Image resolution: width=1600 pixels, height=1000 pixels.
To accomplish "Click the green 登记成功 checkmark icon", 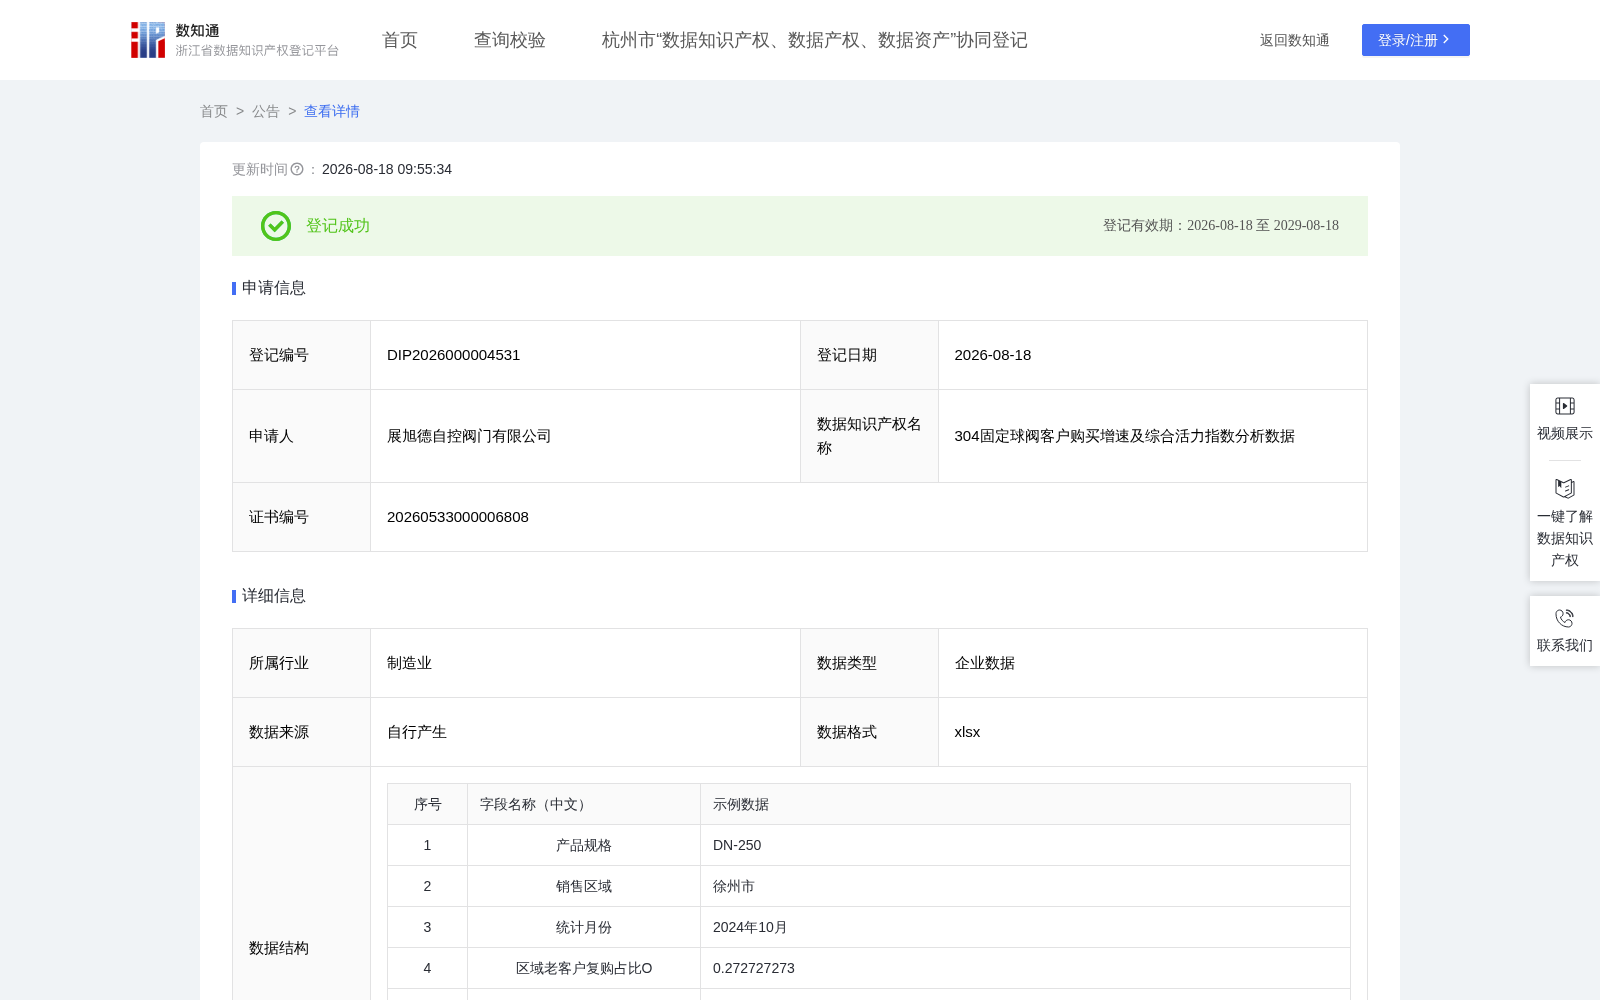I will (276, 226).
